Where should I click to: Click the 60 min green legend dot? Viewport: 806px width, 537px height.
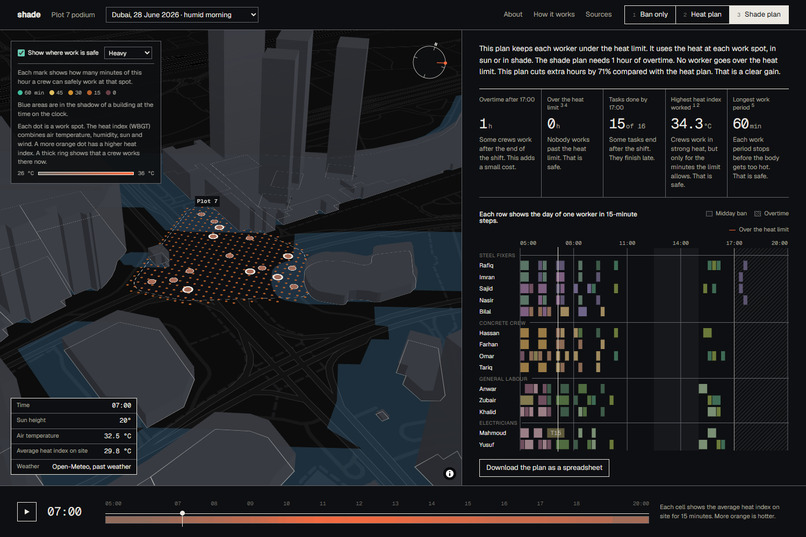(x=20, y=93)
